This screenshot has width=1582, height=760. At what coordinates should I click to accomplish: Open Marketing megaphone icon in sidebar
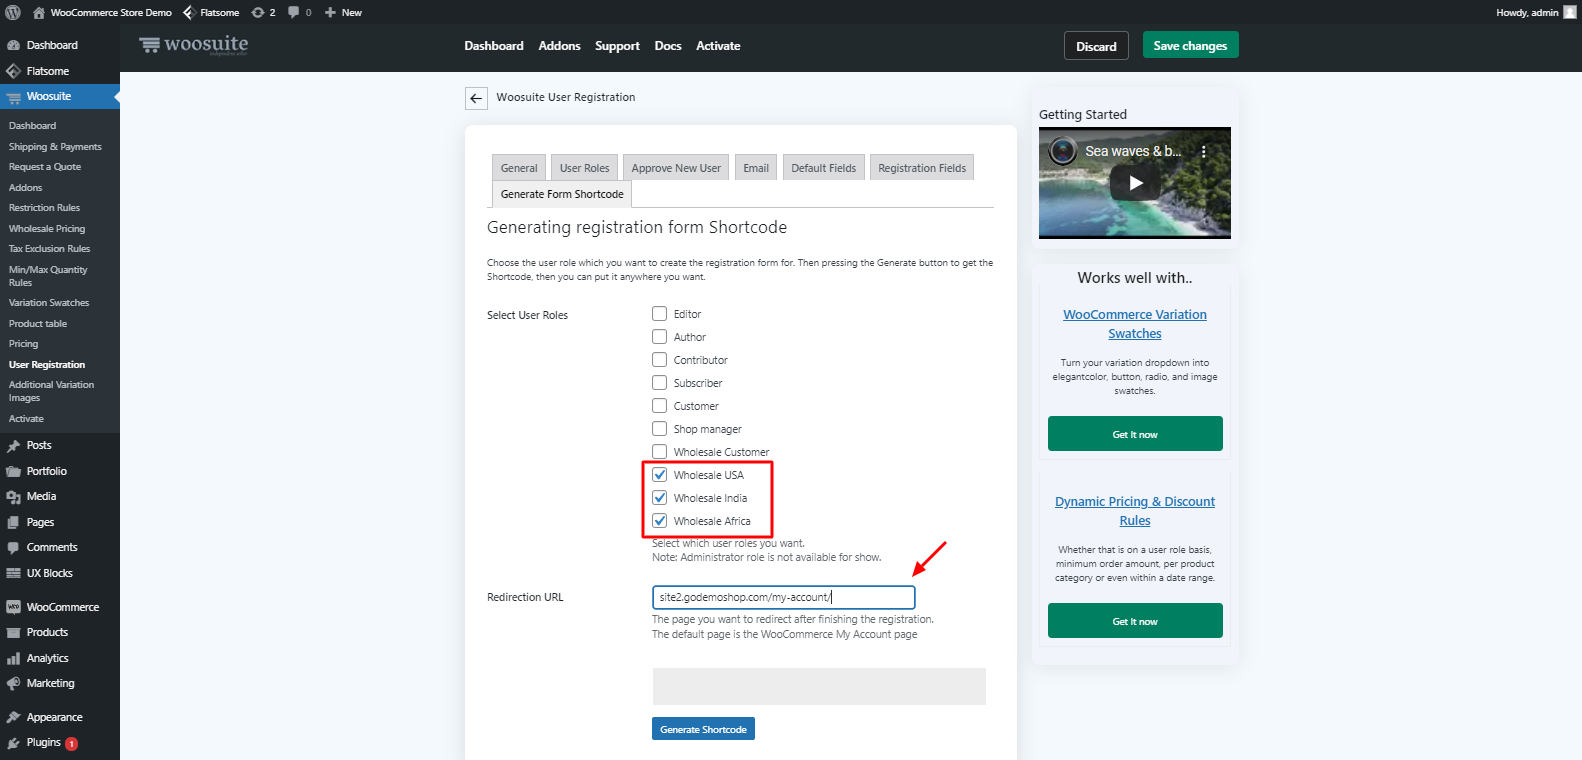tap(13, 683)
